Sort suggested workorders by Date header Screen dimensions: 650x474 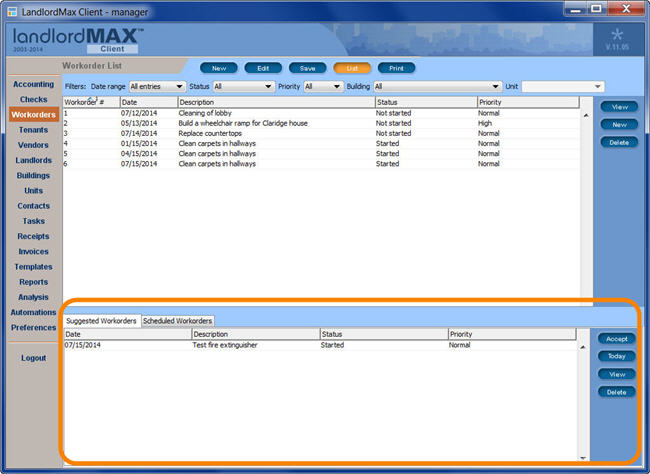128,334
